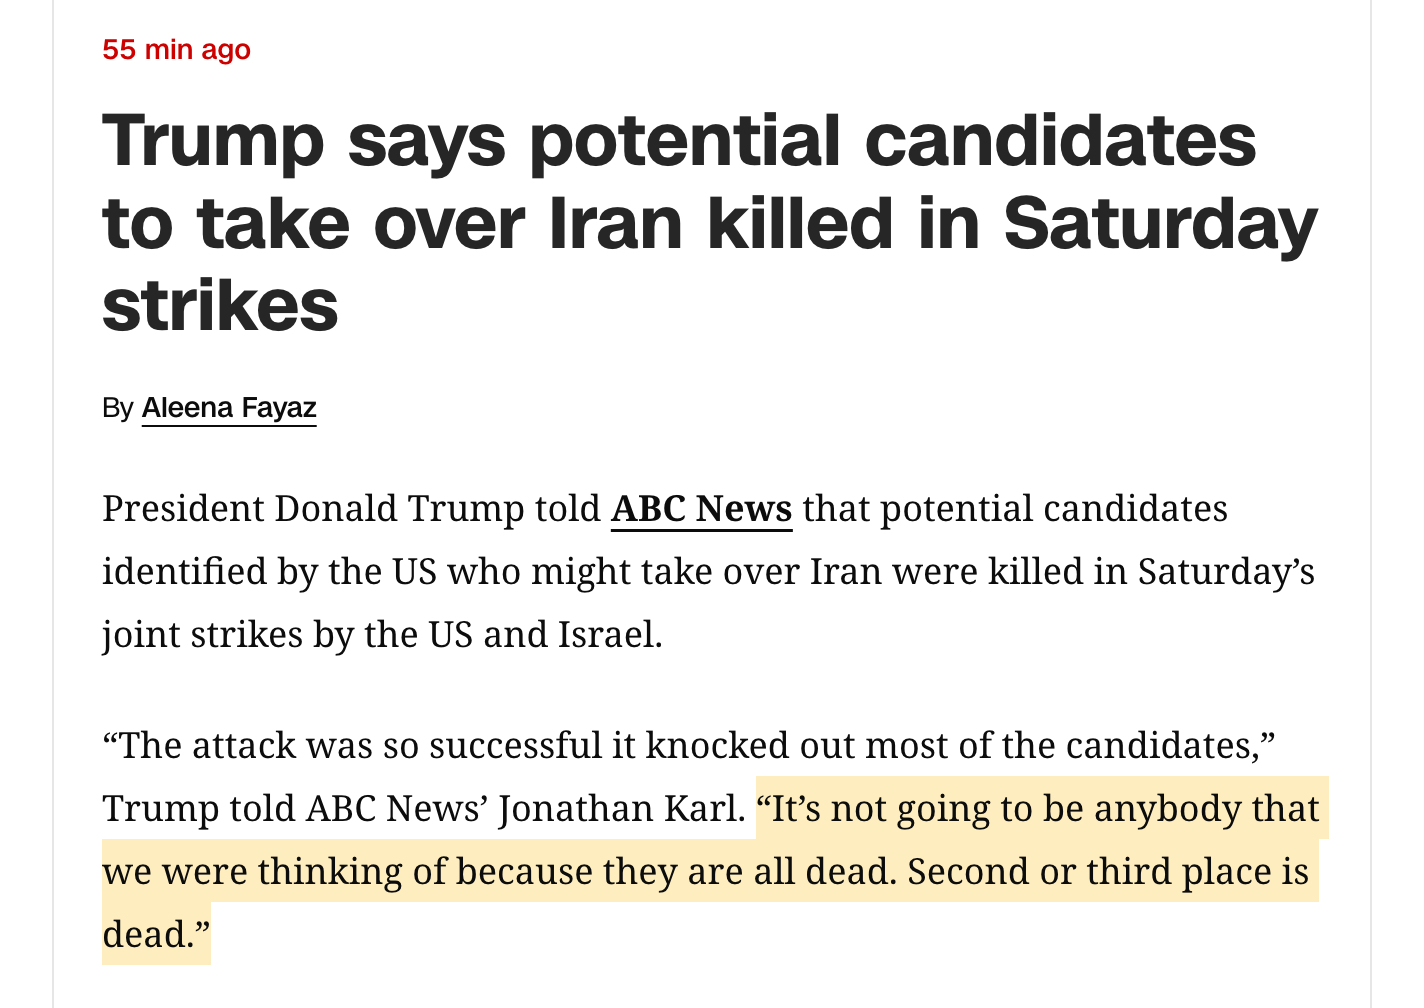Click "Saturday's" in the first paragraph

coord(1225,572)
